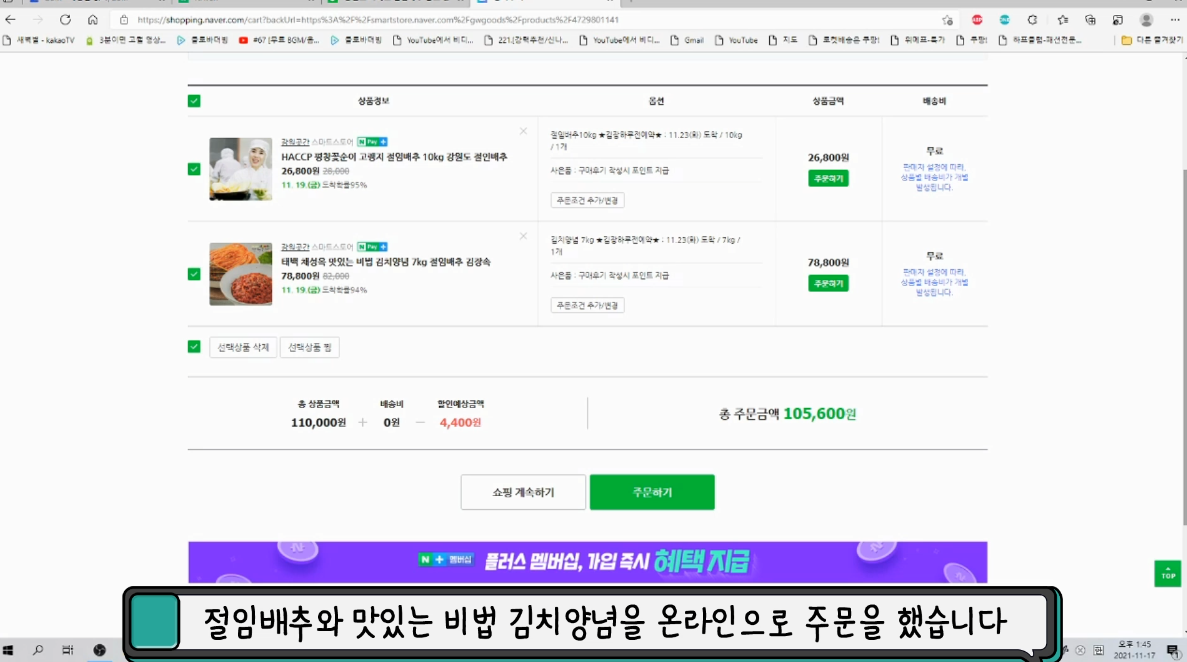This screenshot has height=662, width=1187.
Task: Uncheck the HACCP 절임배추 10kg item checkbox
Action: tap(194, 169)
